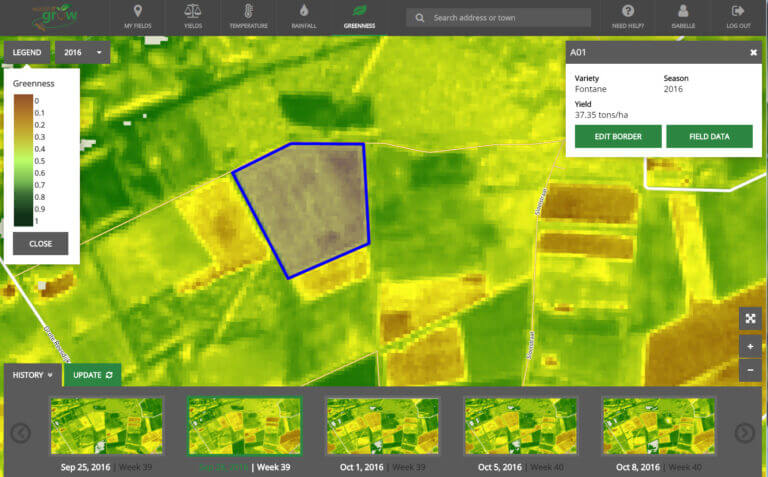768x477 pixels.
Task: Collapse the History panel
Action: 32,375
